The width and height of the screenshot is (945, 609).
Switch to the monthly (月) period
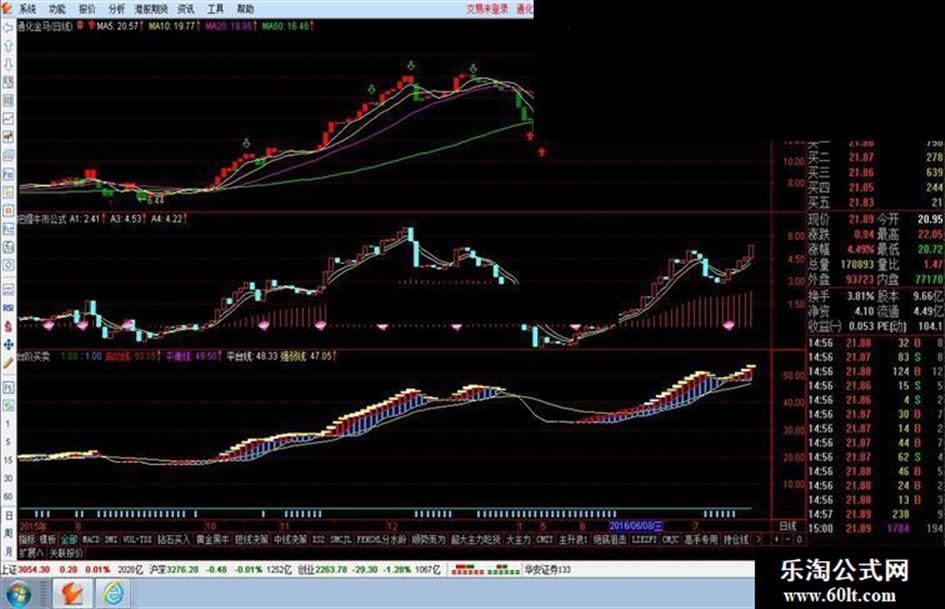pos(8,552)
